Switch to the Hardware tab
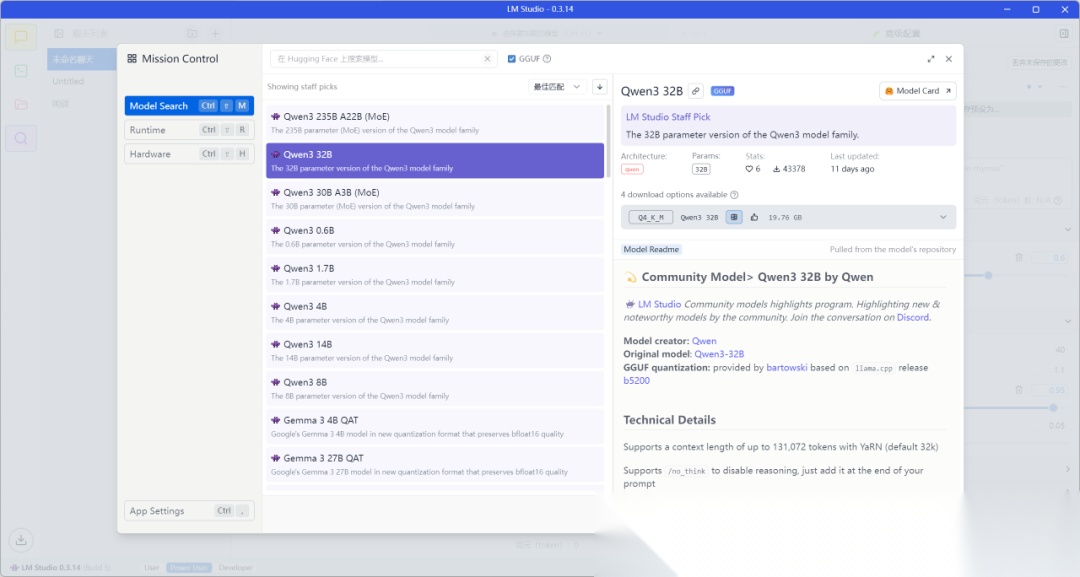 189,154
